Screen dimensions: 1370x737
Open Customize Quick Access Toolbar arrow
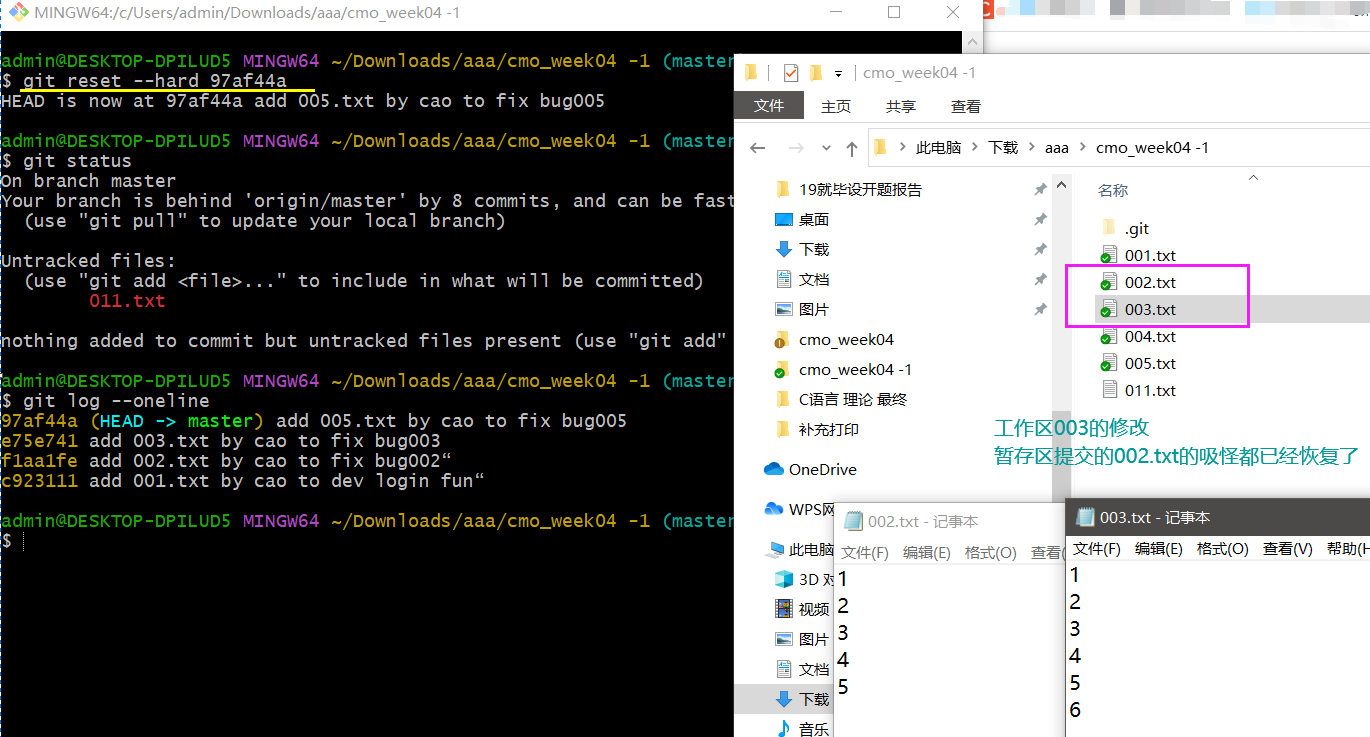point(838,73)
